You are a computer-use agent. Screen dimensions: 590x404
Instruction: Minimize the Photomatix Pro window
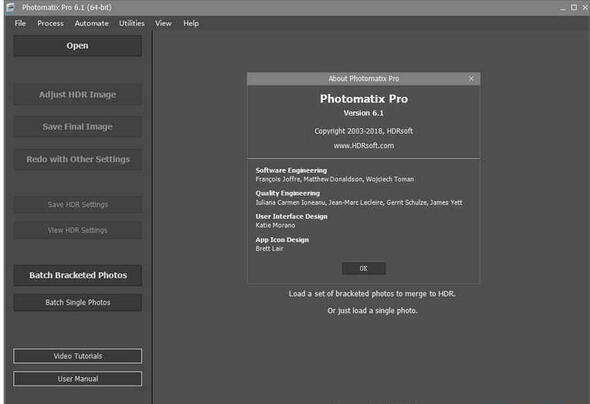tap(563, 8)
